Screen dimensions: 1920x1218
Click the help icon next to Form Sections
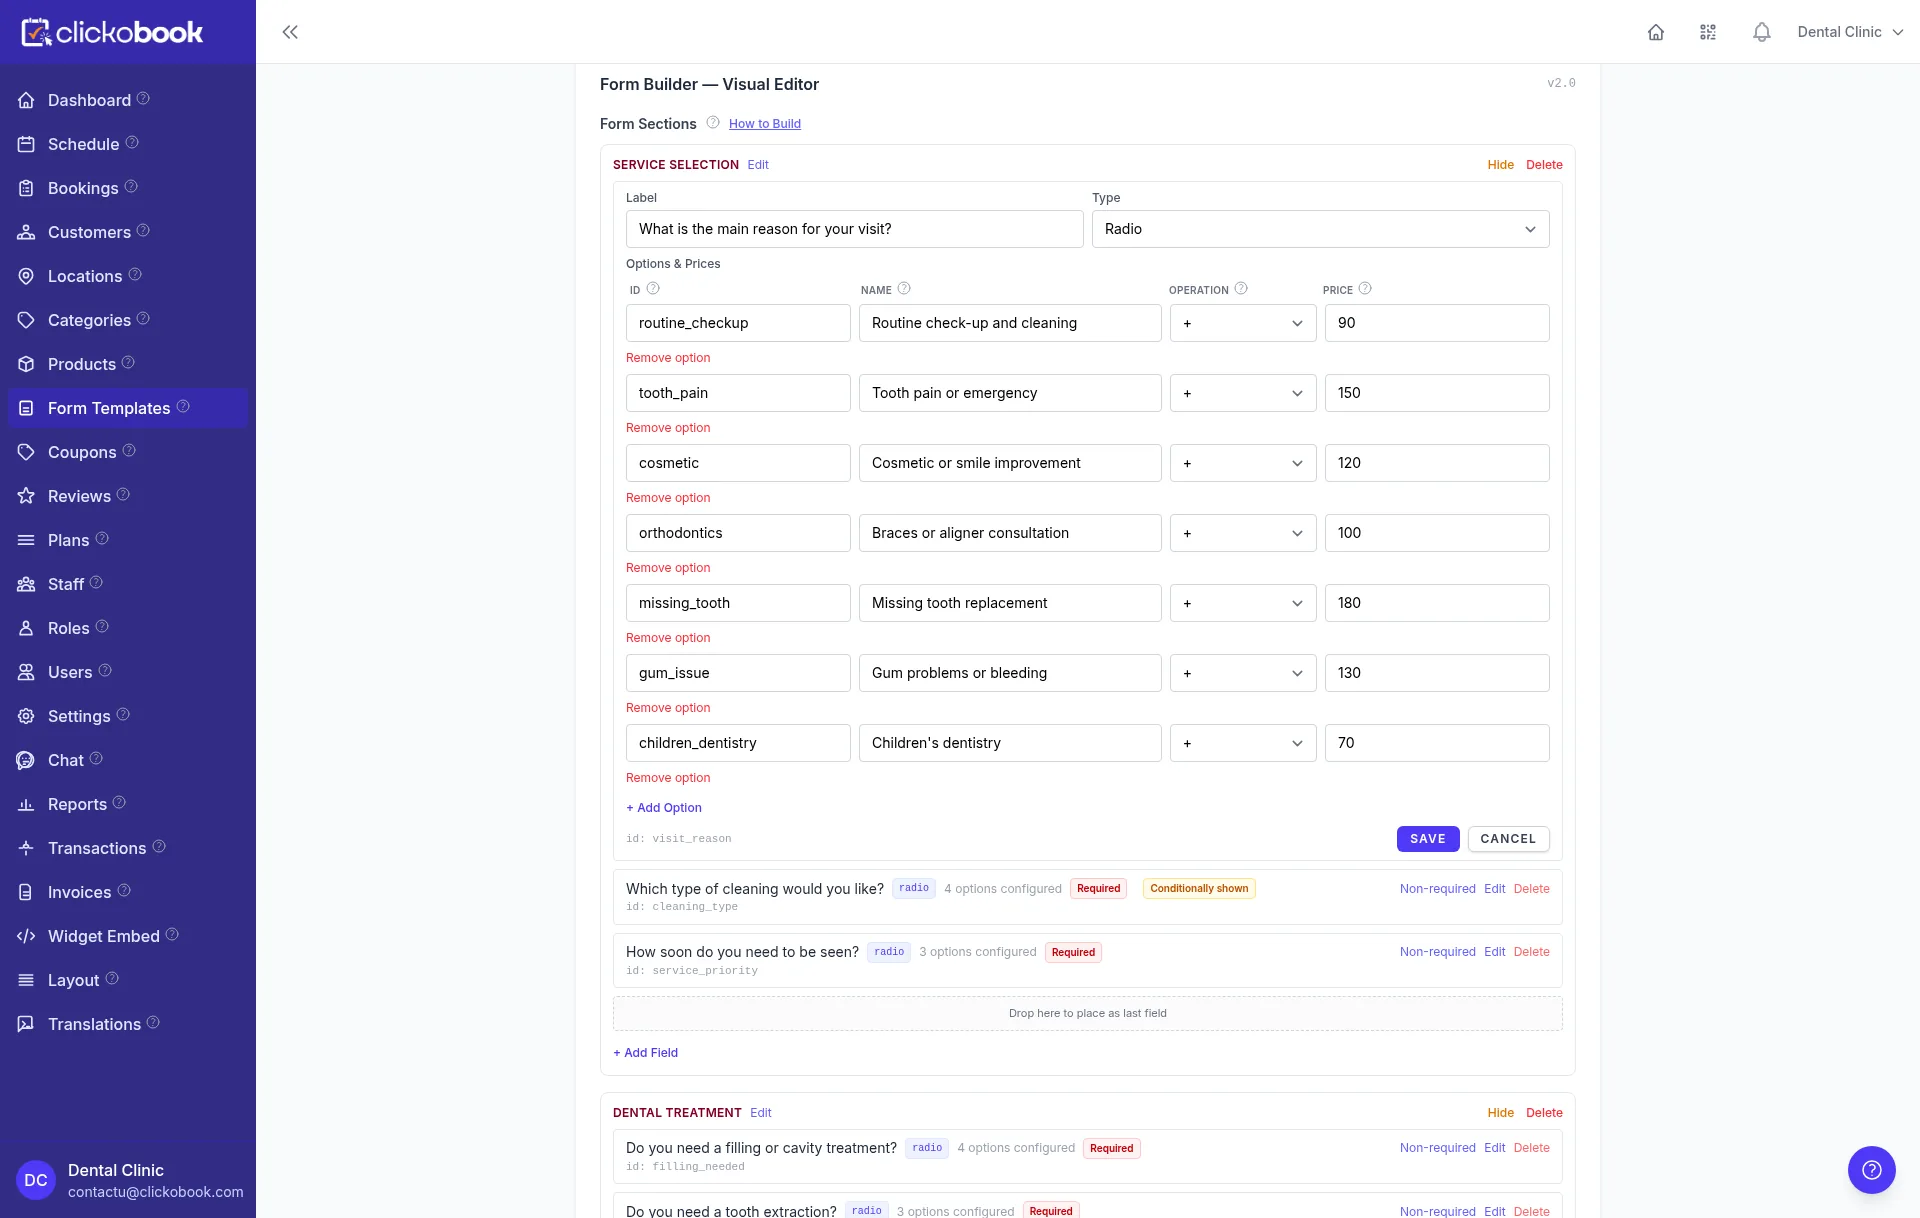click(713, 123)
